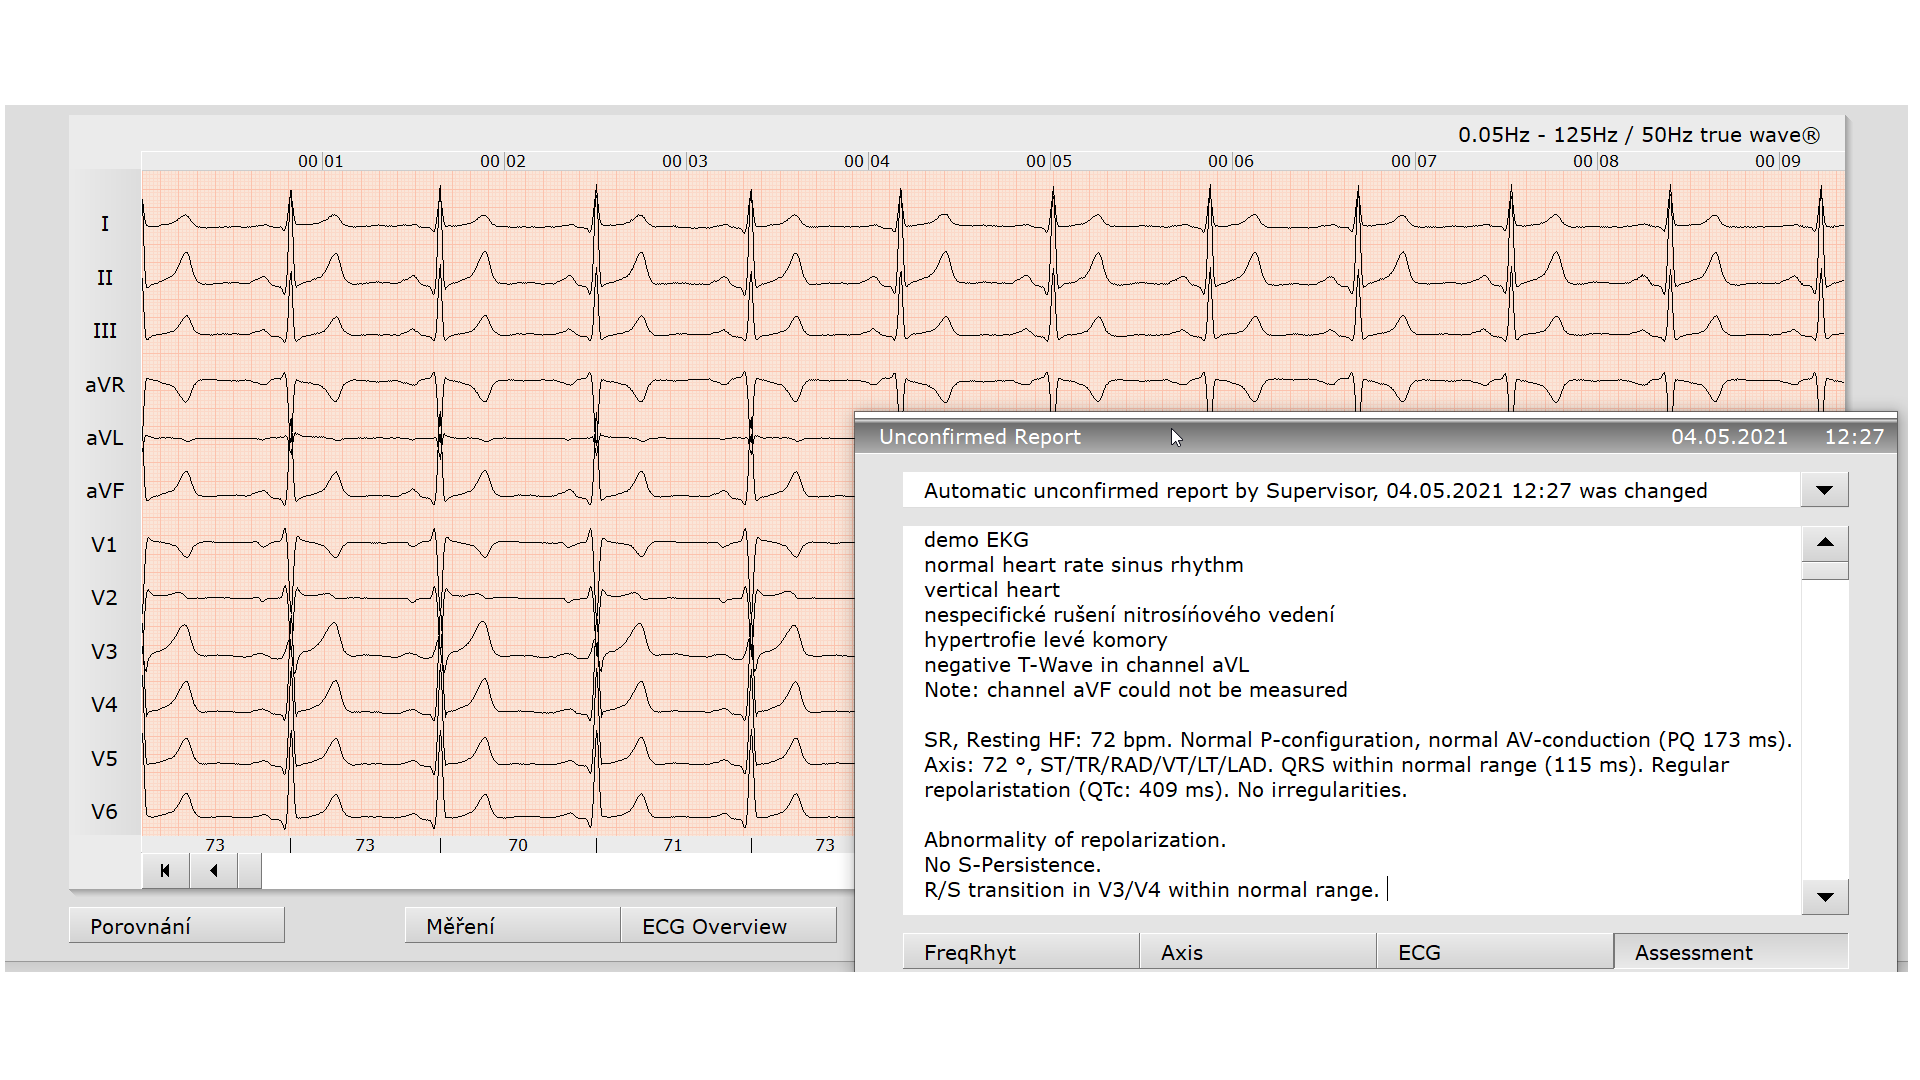Click the scroll-up arrow in the report panel
Screen dimensions: 1920x1080
(x=1824, y=542)
